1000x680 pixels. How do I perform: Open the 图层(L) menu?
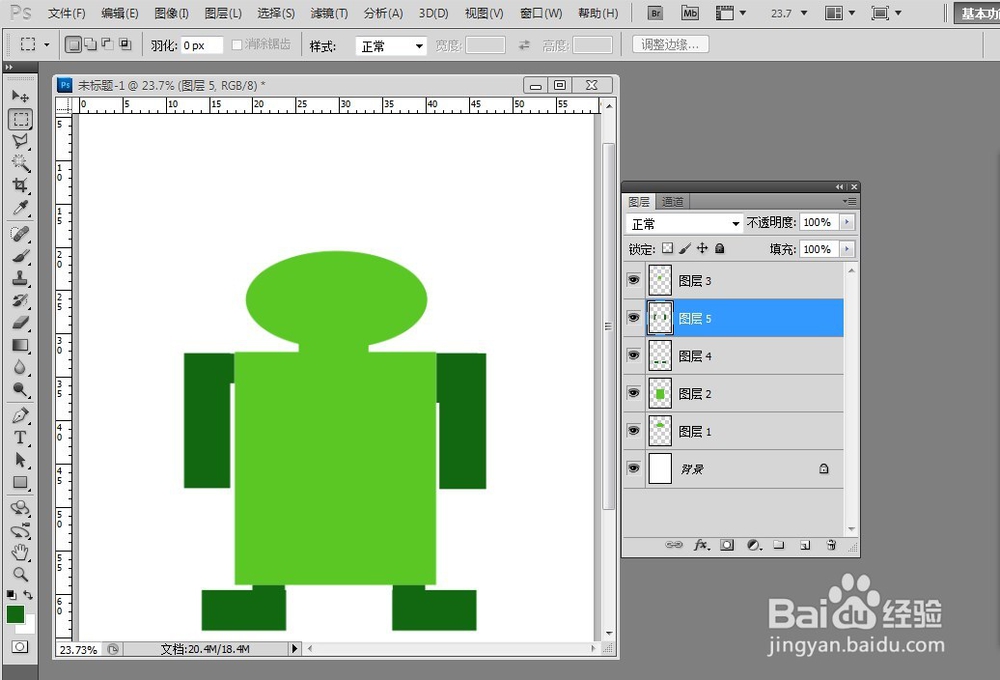pos(223,13)
